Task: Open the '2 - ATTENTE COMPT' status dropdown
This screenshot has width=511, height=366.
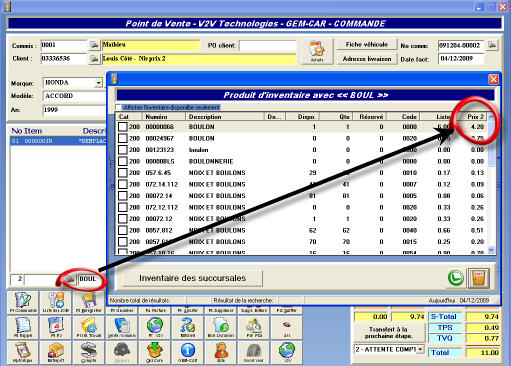Action: click(420, 350)
